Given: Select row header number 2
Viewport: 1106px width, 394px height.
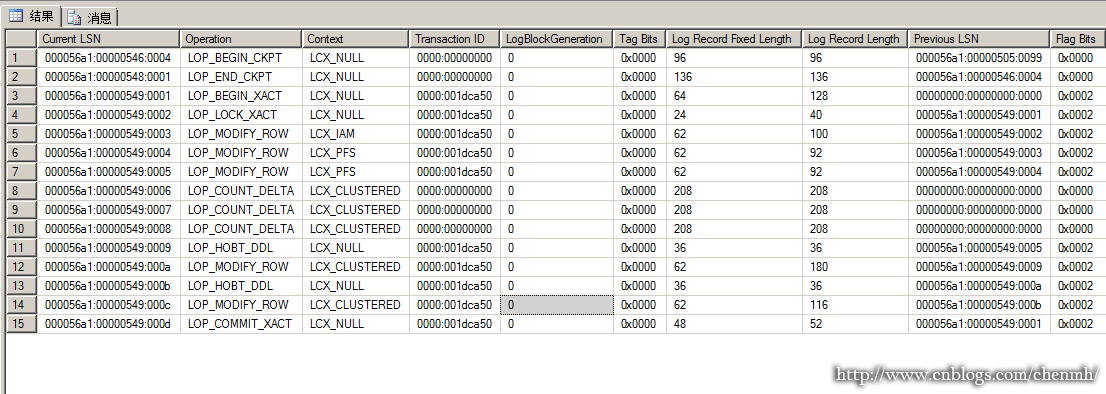Looking at the screenshot, I should point(21,77).
